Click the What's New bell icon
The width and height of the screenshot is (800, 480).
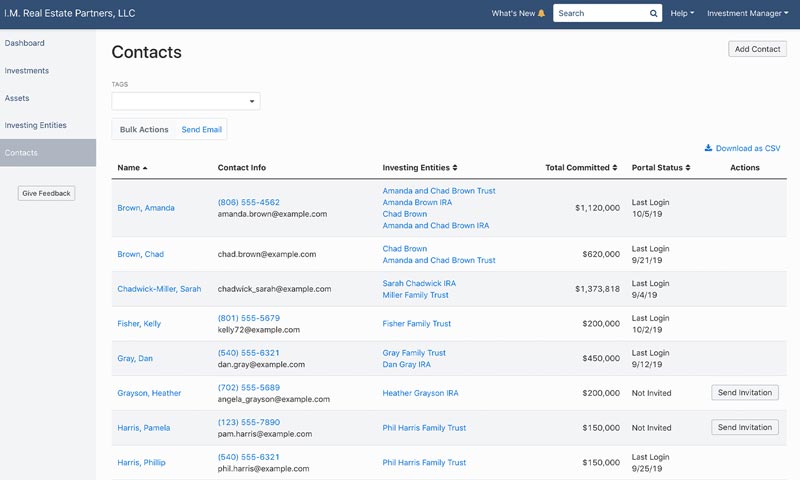[x=541, y=14]
